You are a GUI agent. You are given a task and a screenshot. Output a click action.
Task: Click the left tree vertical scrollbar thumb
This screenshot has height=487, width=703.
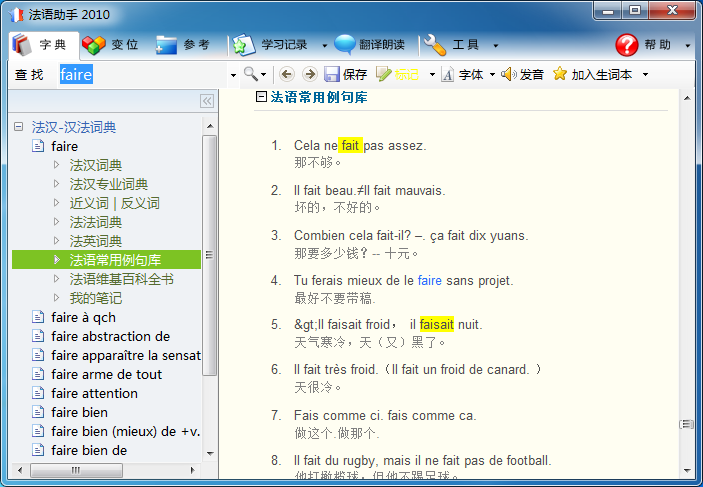209,255
